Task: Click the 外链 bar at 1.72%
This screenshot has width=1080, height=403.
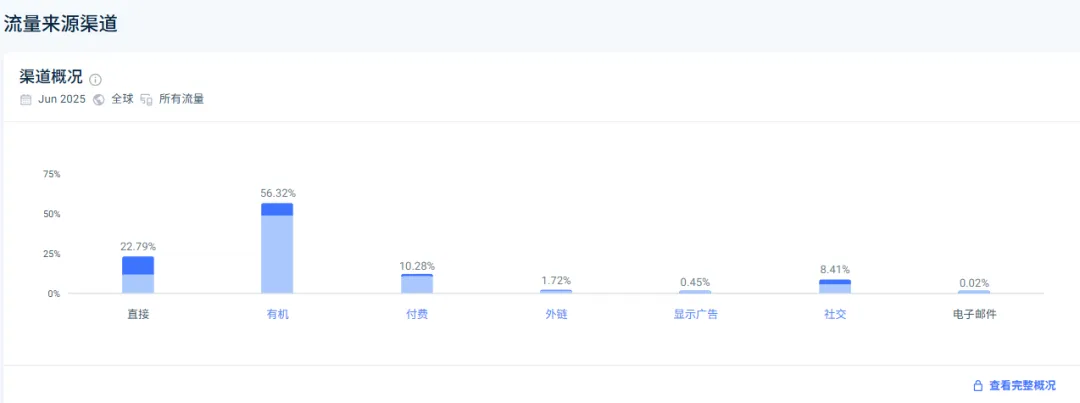Action: [556, 291]
